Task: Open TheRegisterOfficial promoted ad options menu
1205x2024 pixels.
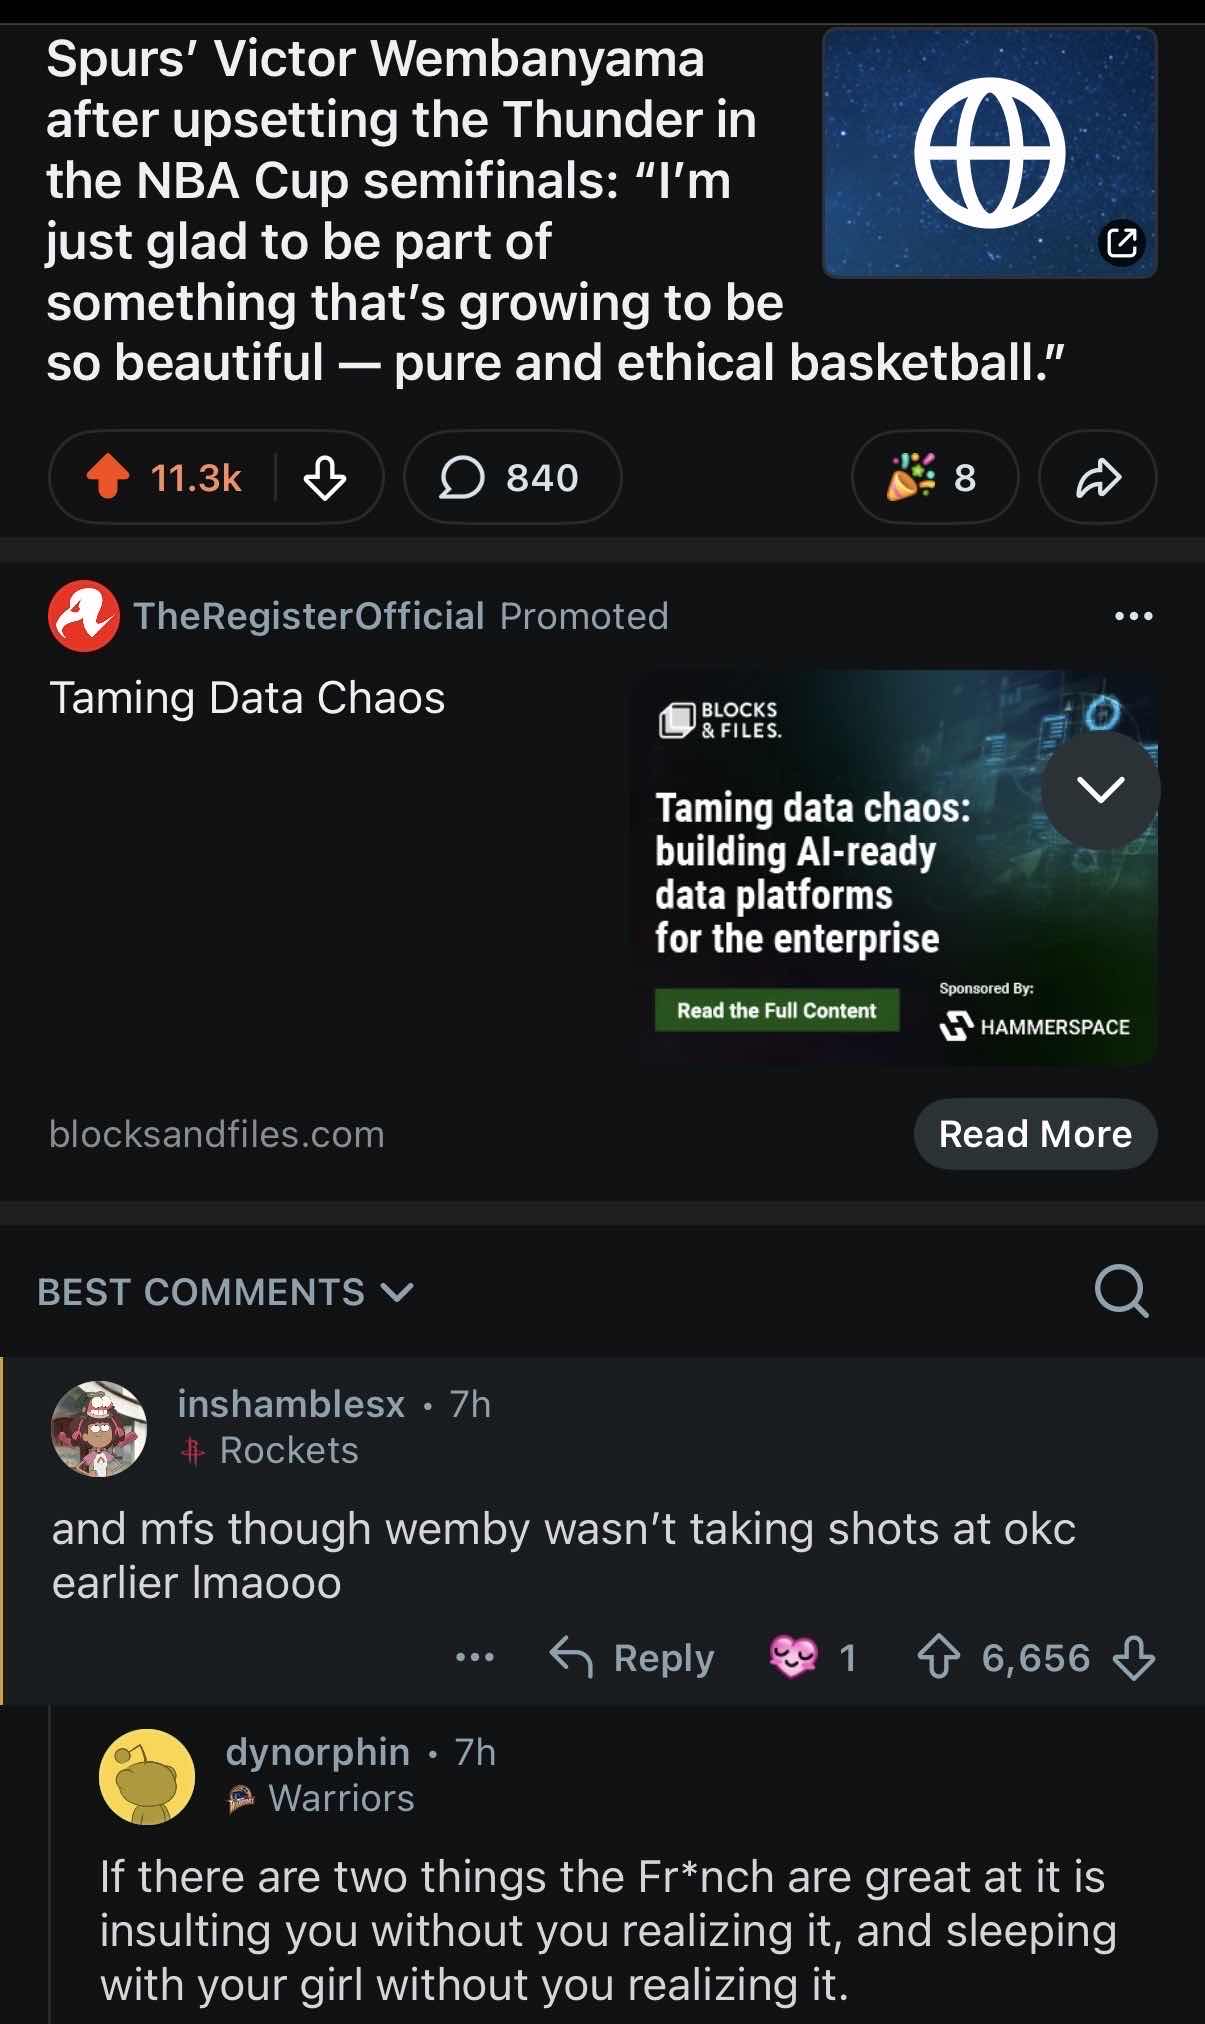Action: pos(1133,616)
